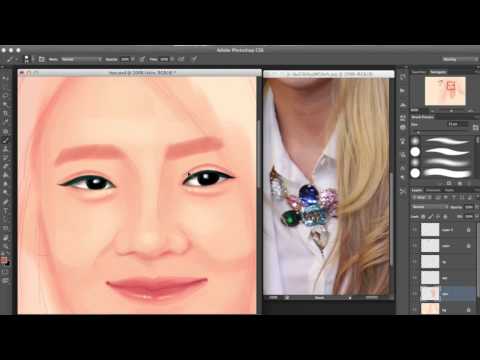Select the Eraser tool
Viewport: 480px width, 360px height.
[5, 166]
